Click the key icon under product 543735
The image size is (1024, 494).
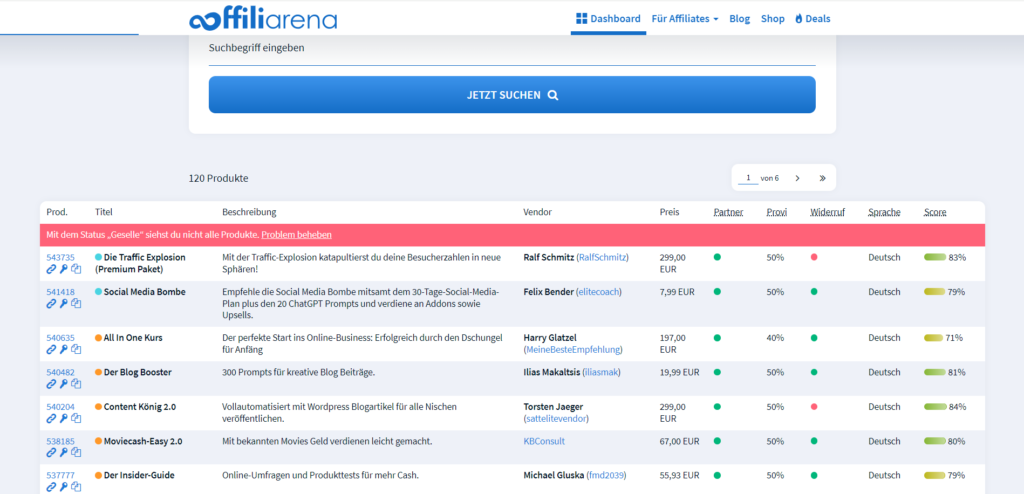coord(63,269)
